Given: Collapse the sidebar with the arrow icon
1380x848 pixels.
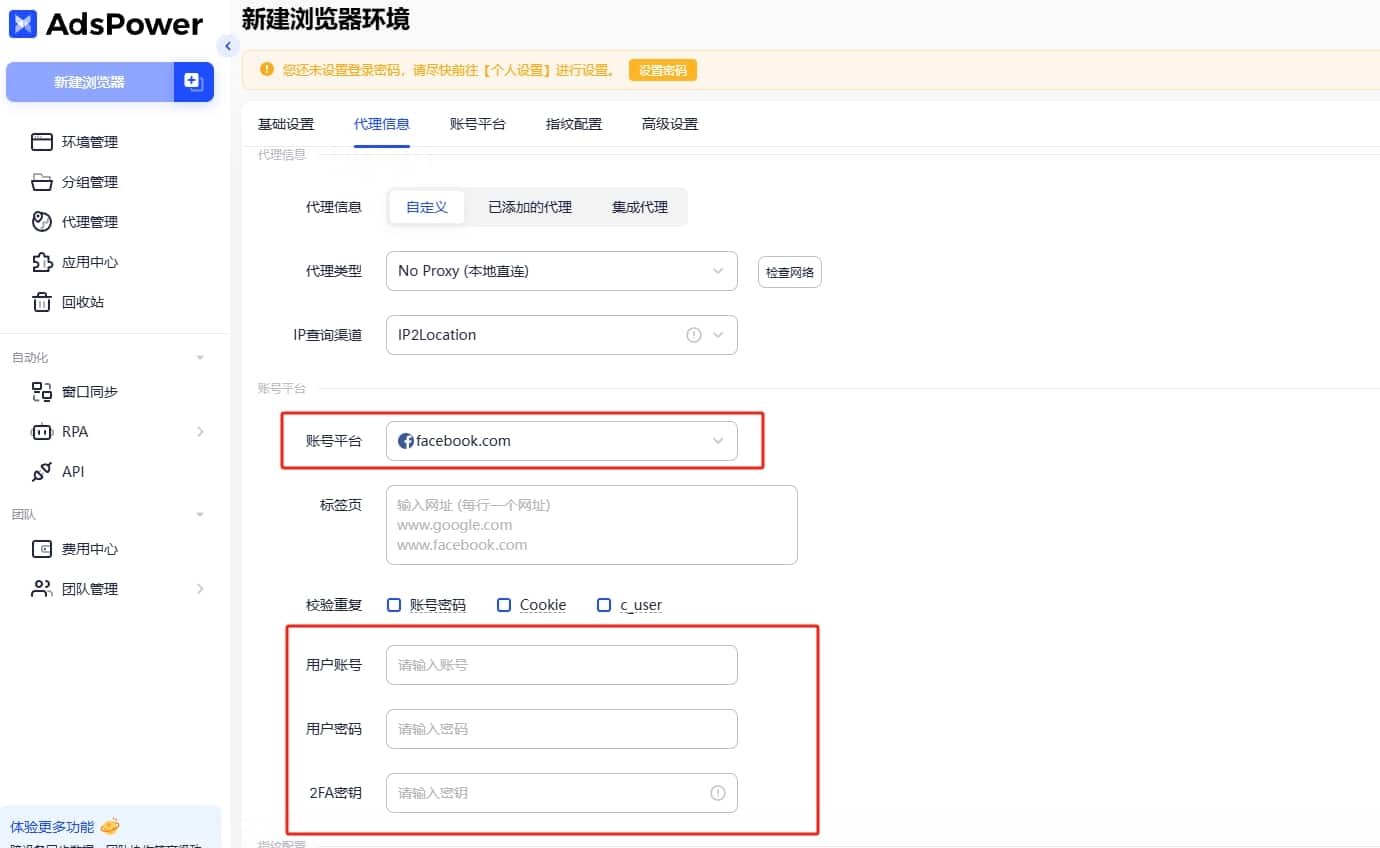Looking at the screenshot, I should coord(228,46).
